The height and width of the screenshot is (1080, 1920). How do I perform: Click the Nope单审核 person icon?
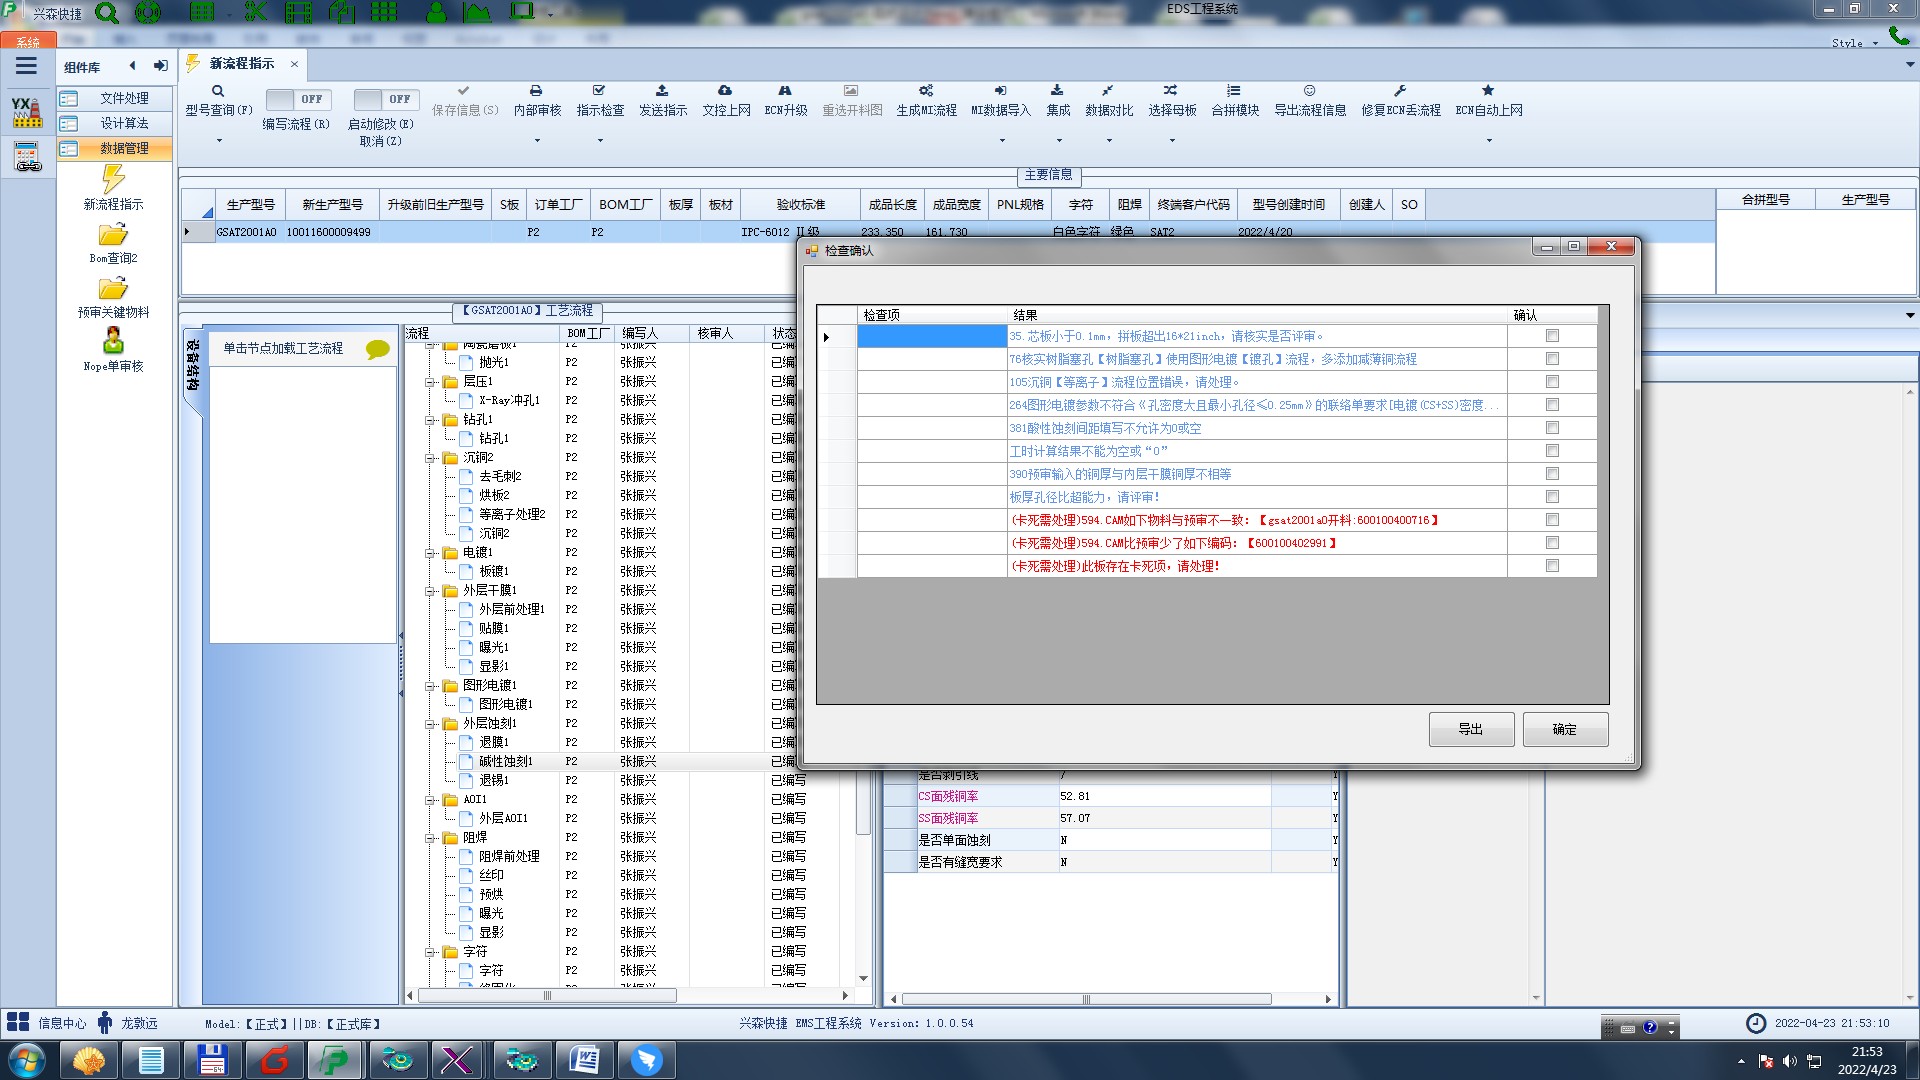pyautogui.click(x=113, y=341)
